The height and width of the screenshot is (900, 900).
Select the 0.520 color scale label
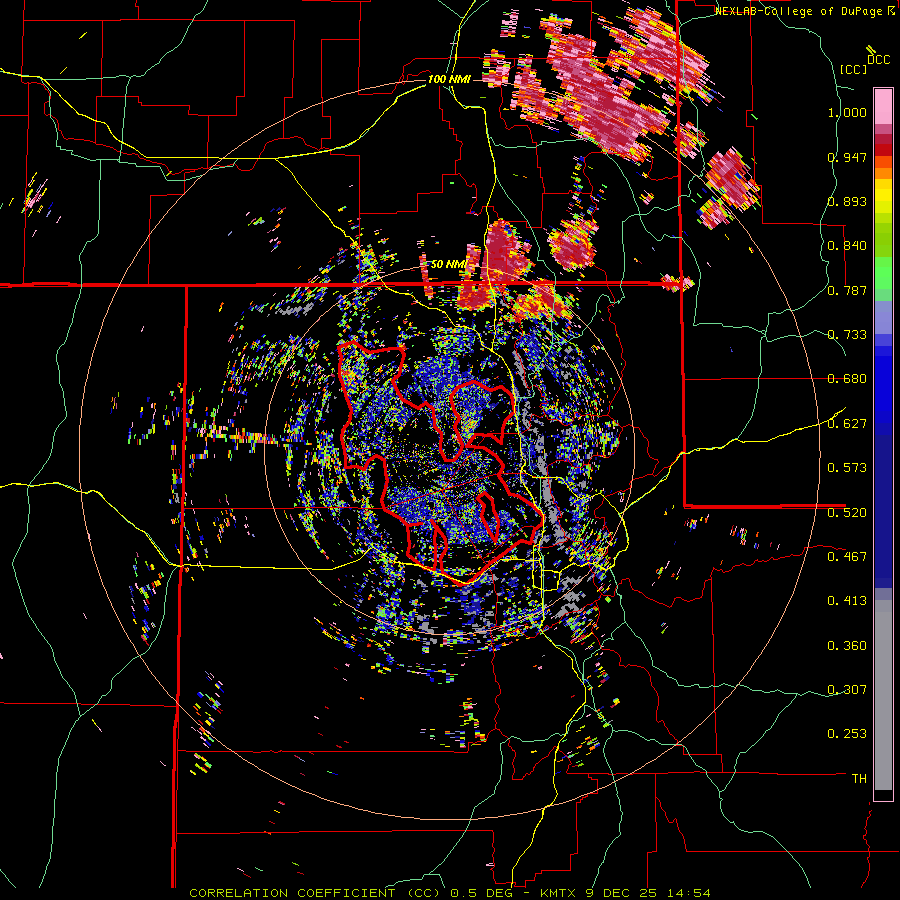tap(847, 512)
